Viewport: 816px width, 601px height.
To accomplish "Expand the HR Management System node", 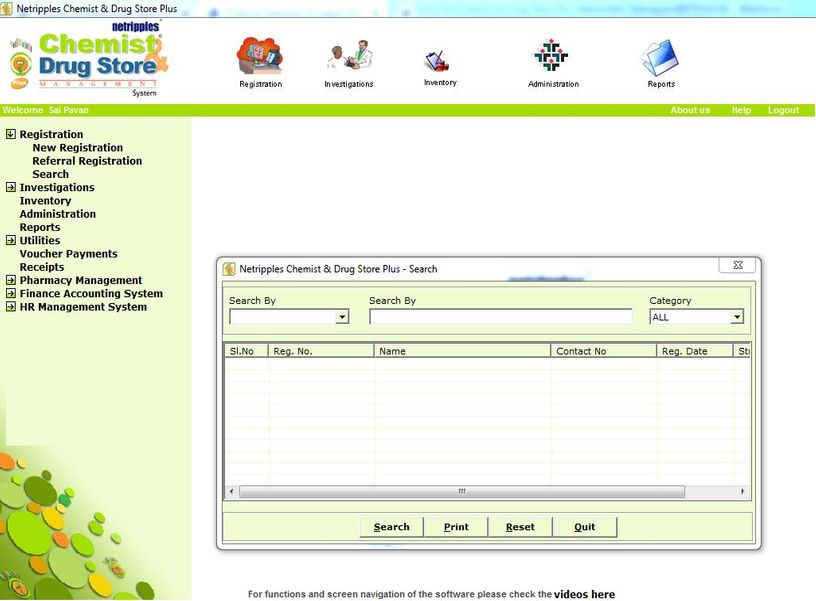I will 11,307.
